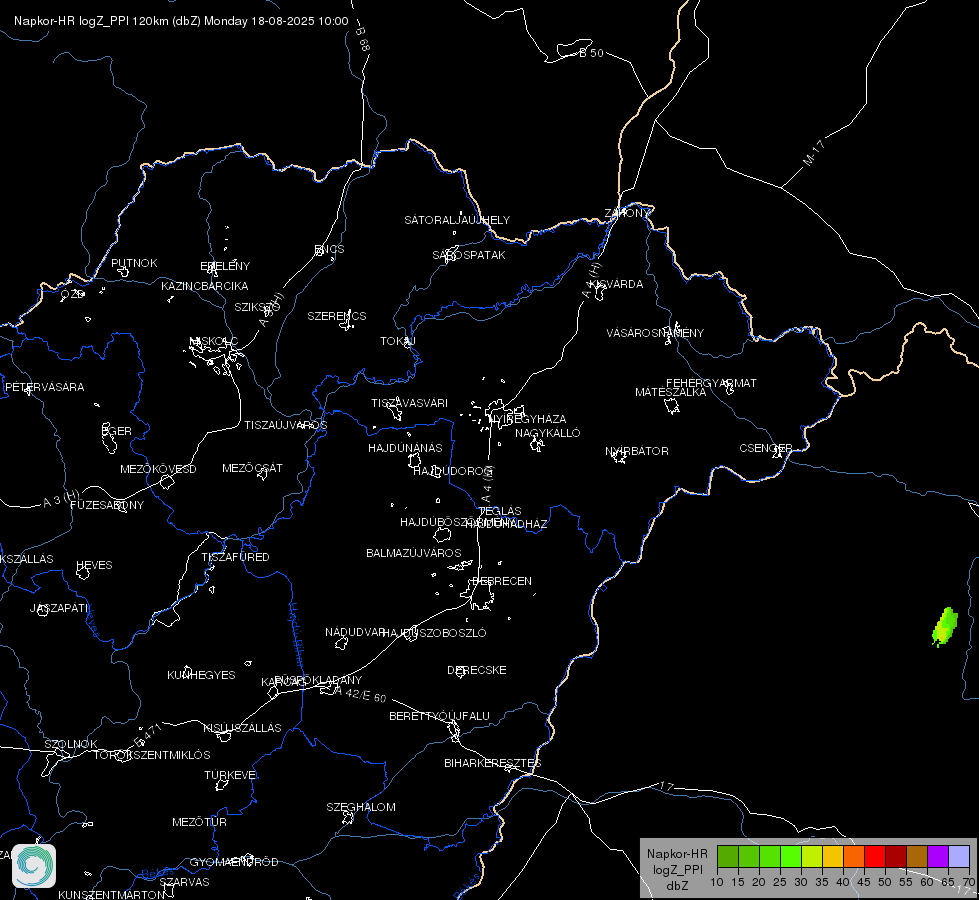The width and height of the screenshot is (979, 900).
Task: Click the SZOLNOK city label
Action: click(71, 744)
